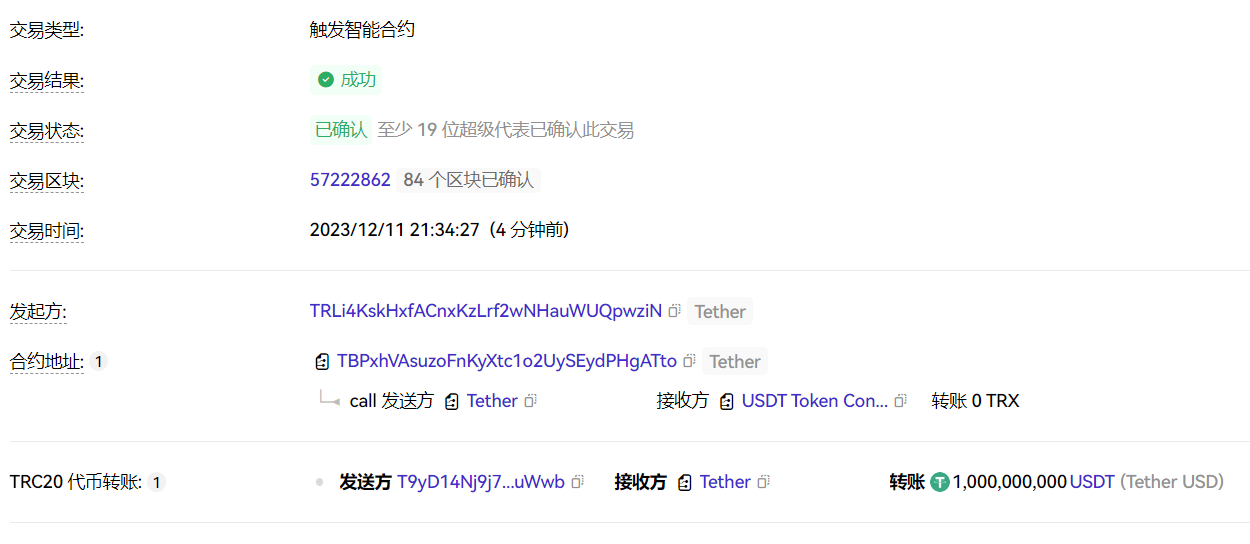
Task: Copy the contract address TBPxhVAsuzo…gATto
Action: 690,361
